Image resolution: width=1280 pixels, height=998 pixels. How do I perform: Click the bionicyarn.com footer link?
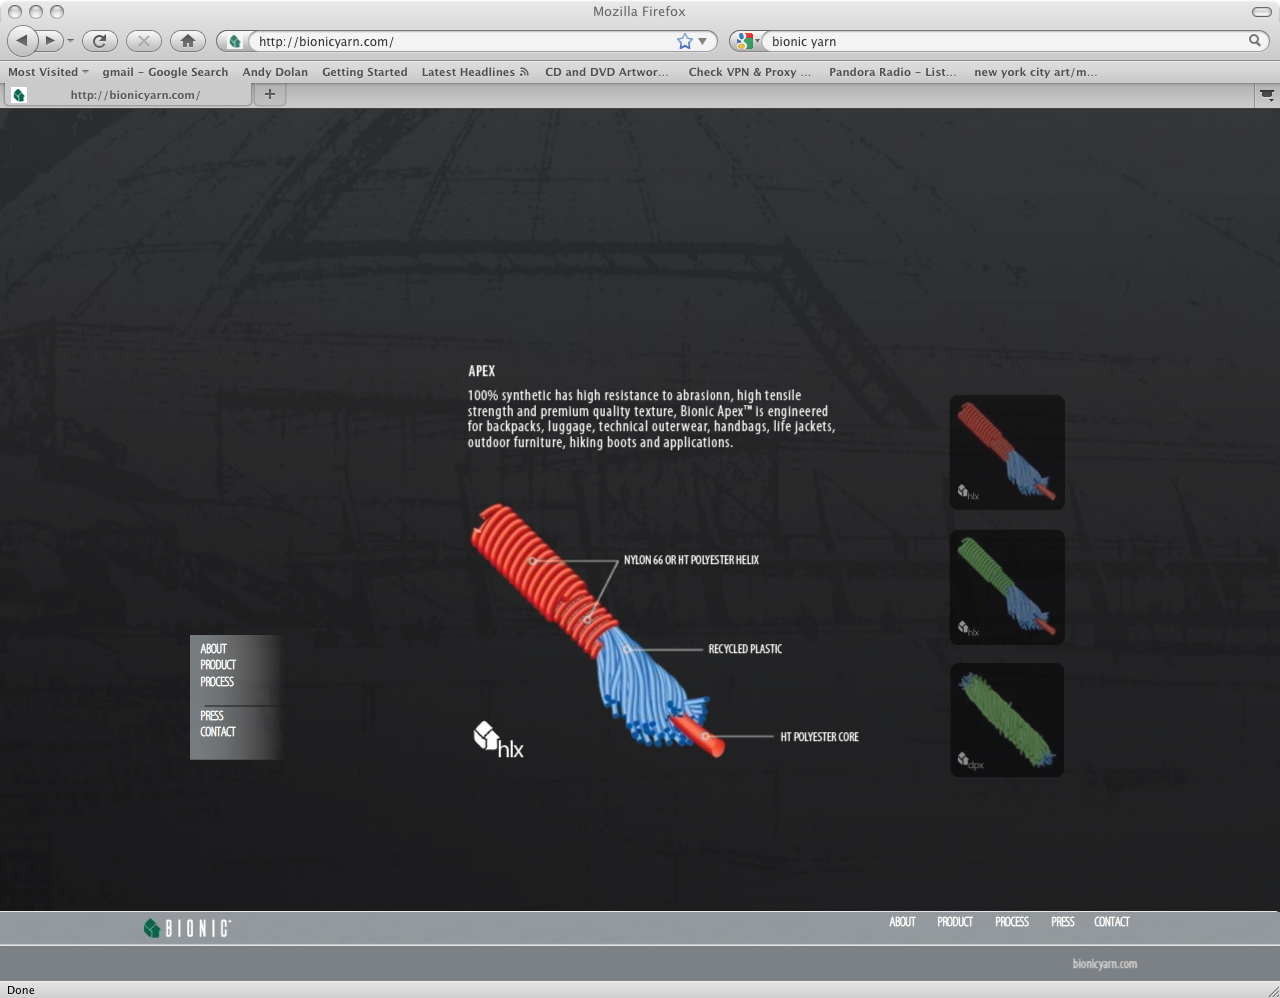(x=1105, y=964)
